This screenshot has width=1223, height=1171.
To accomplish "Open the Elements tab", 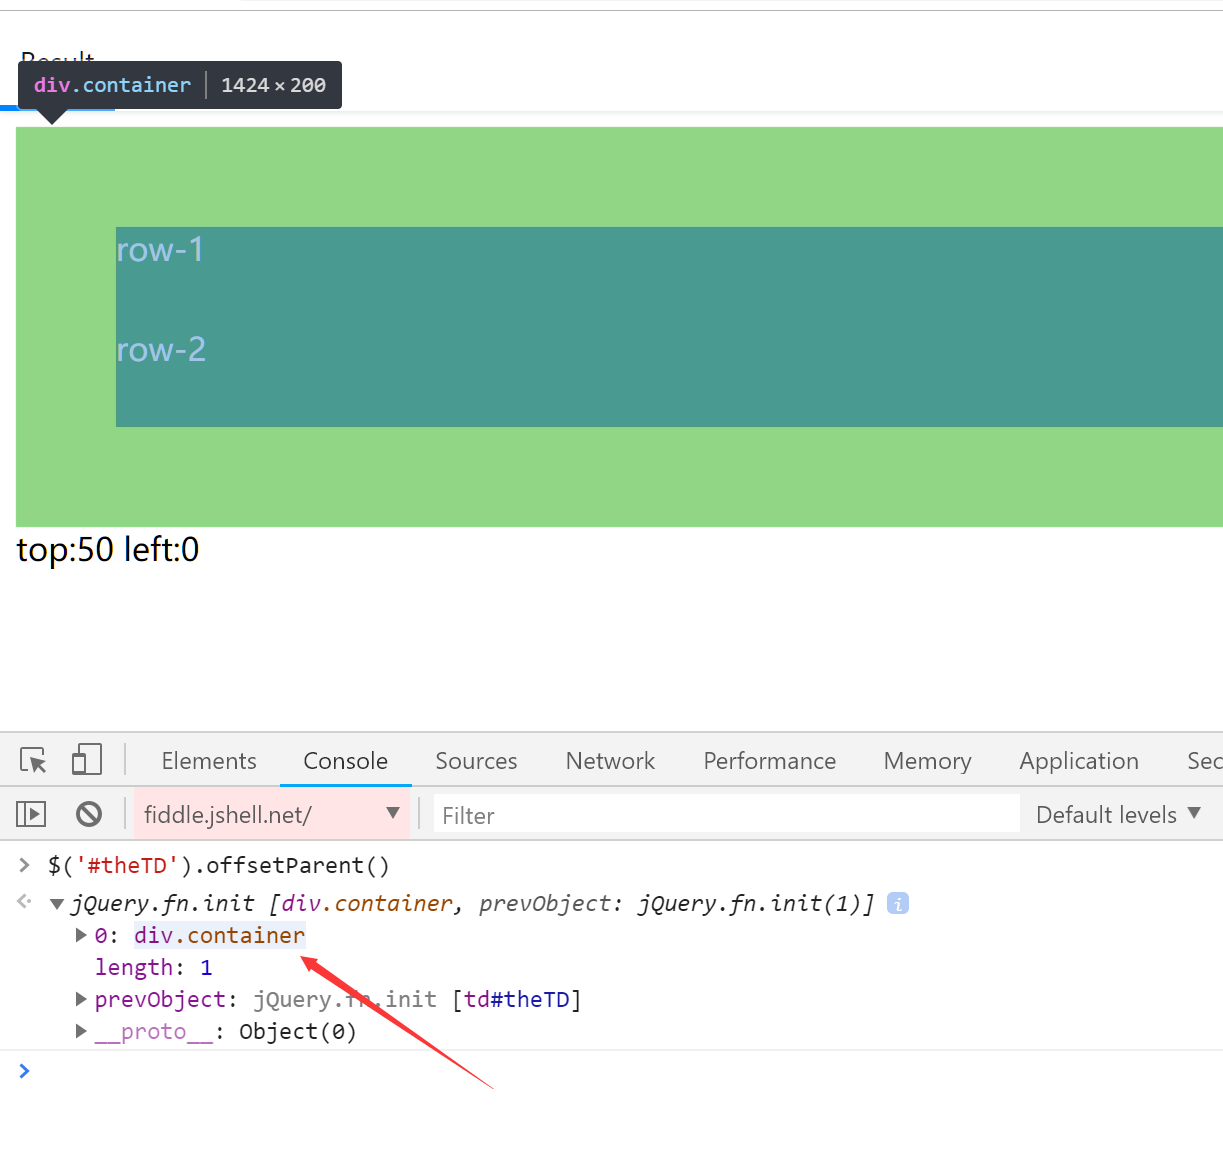I will coord(209,761).
